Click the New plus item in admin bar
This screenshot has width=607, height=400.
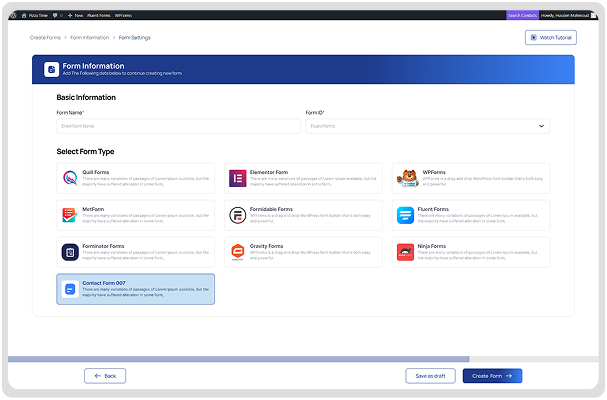click(x=75, y=15)
